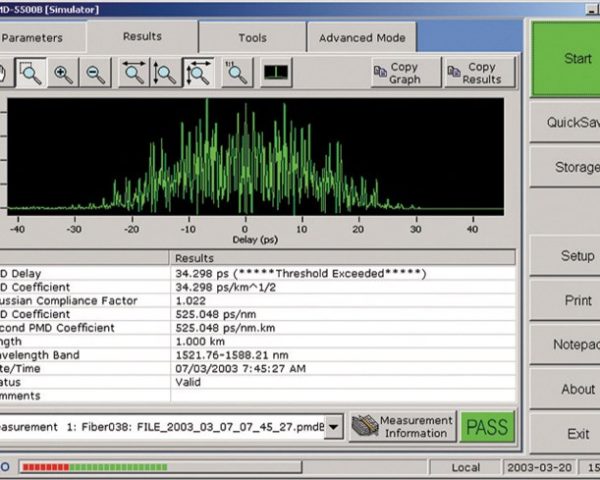Select the 1.022 compliance factor value
Screen dimensions: 600x480
[190, 301]
